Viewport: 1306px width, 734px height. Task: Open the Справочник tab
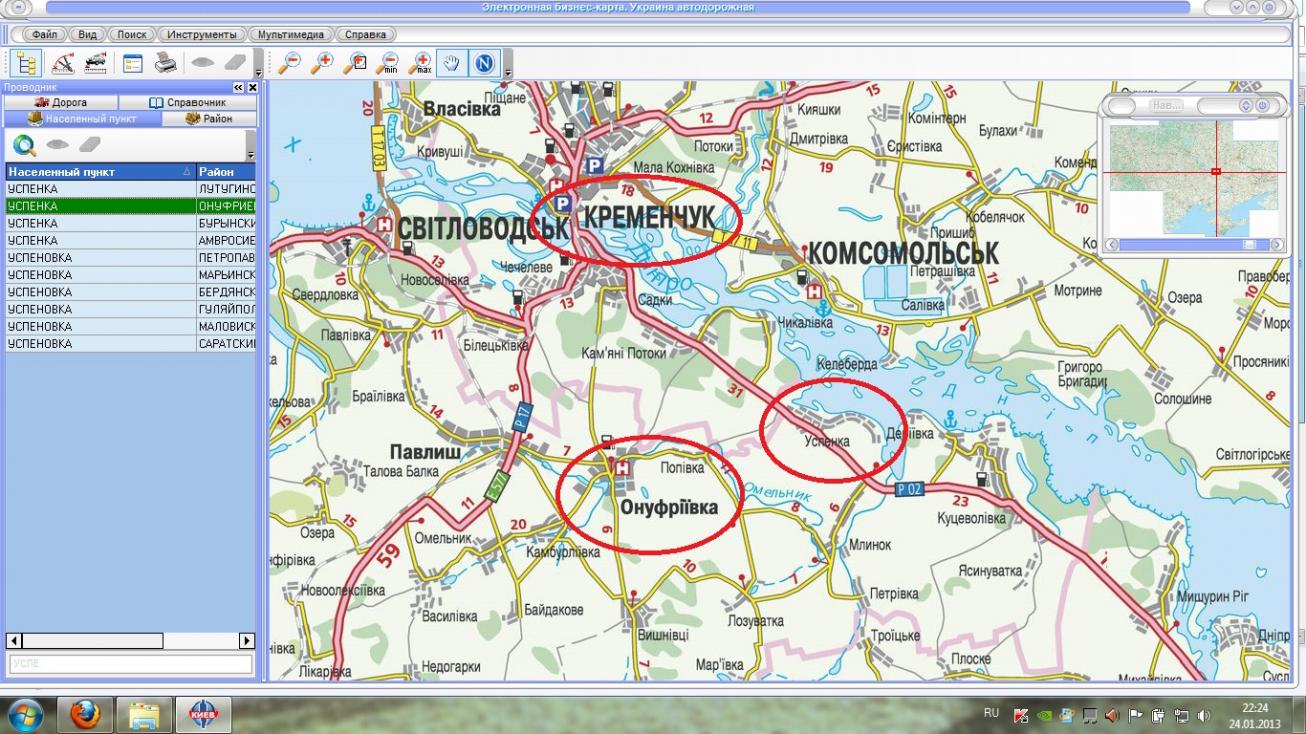188,103
